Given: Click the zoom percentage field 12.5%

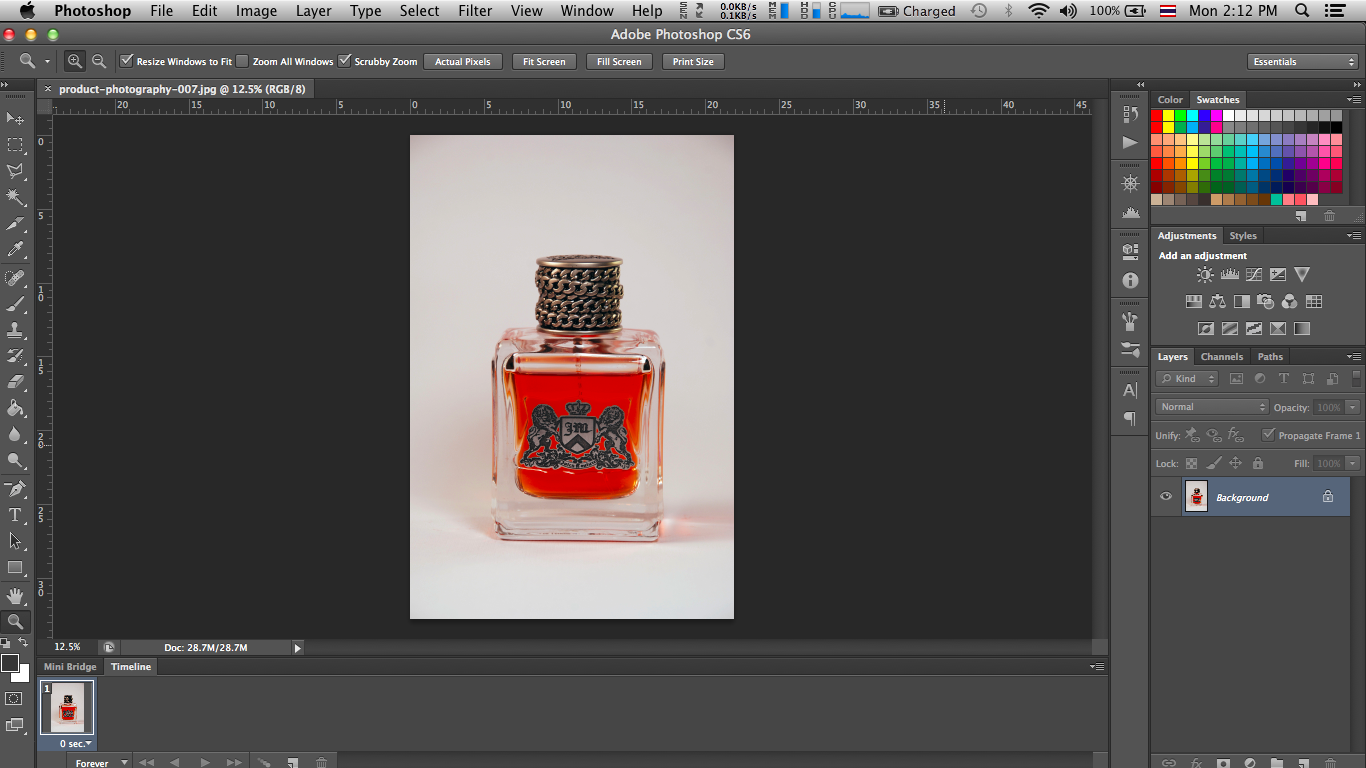Looking at the screenshot, I should click(68, 648).
